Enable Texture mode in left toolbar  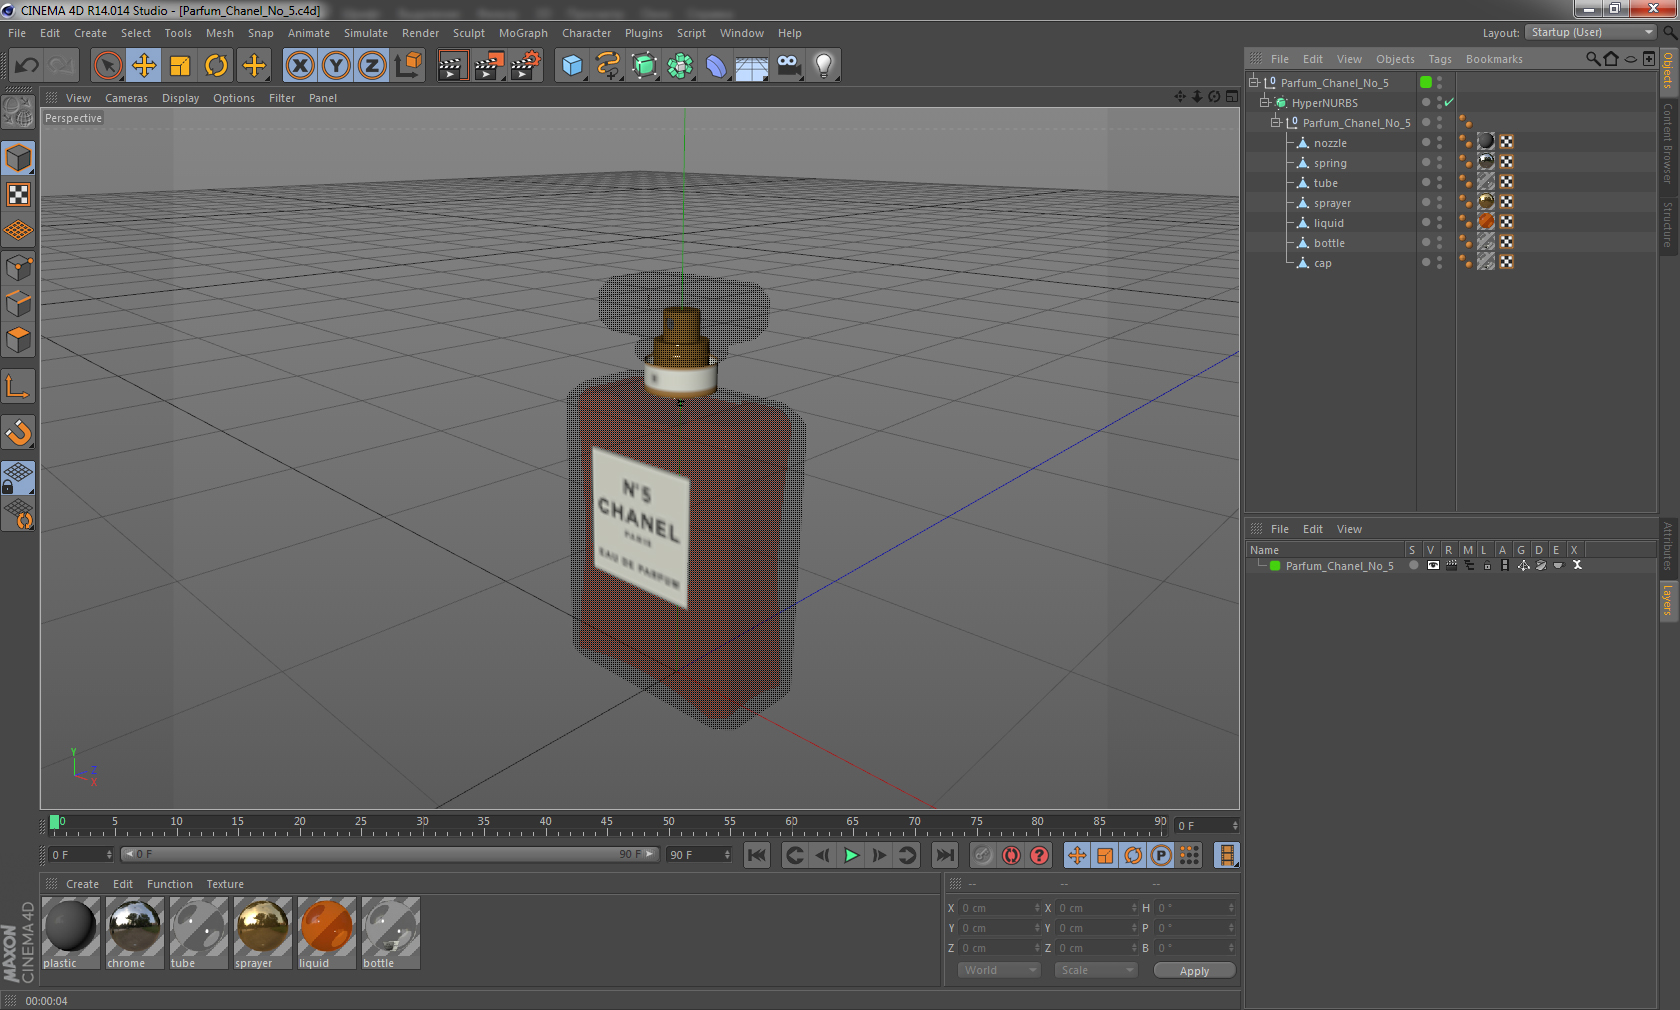[19, 194]
